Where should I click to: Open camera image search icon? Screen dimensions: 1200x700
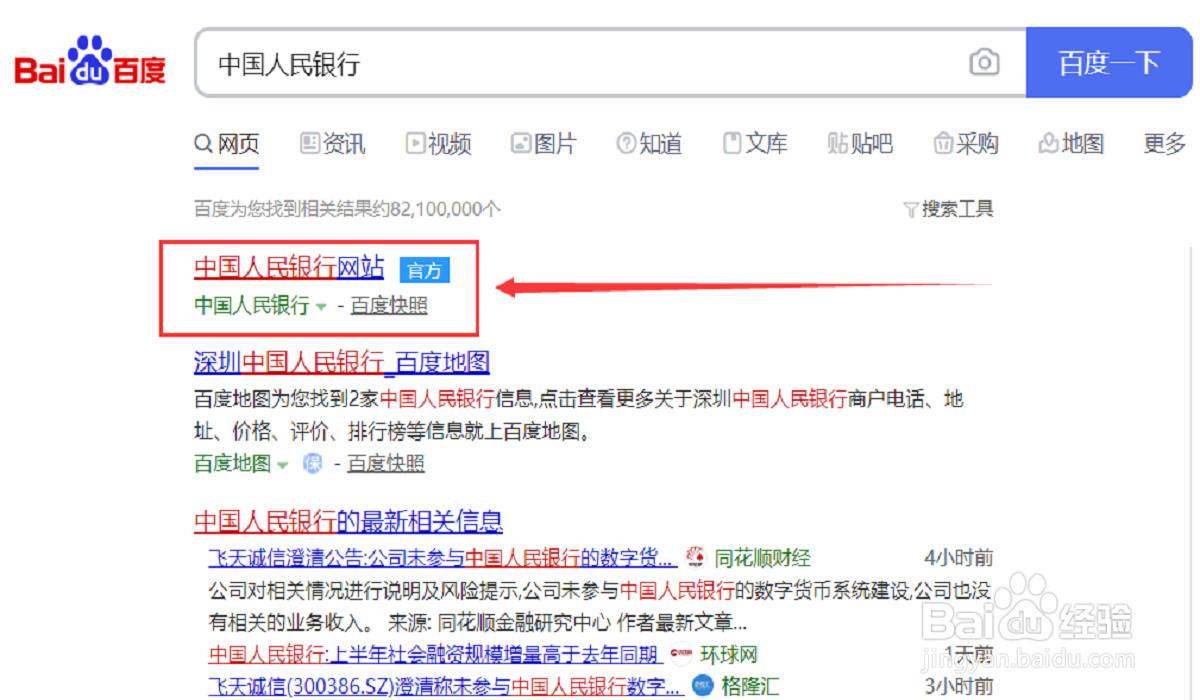pyautogui.click(x=984, y=63)
